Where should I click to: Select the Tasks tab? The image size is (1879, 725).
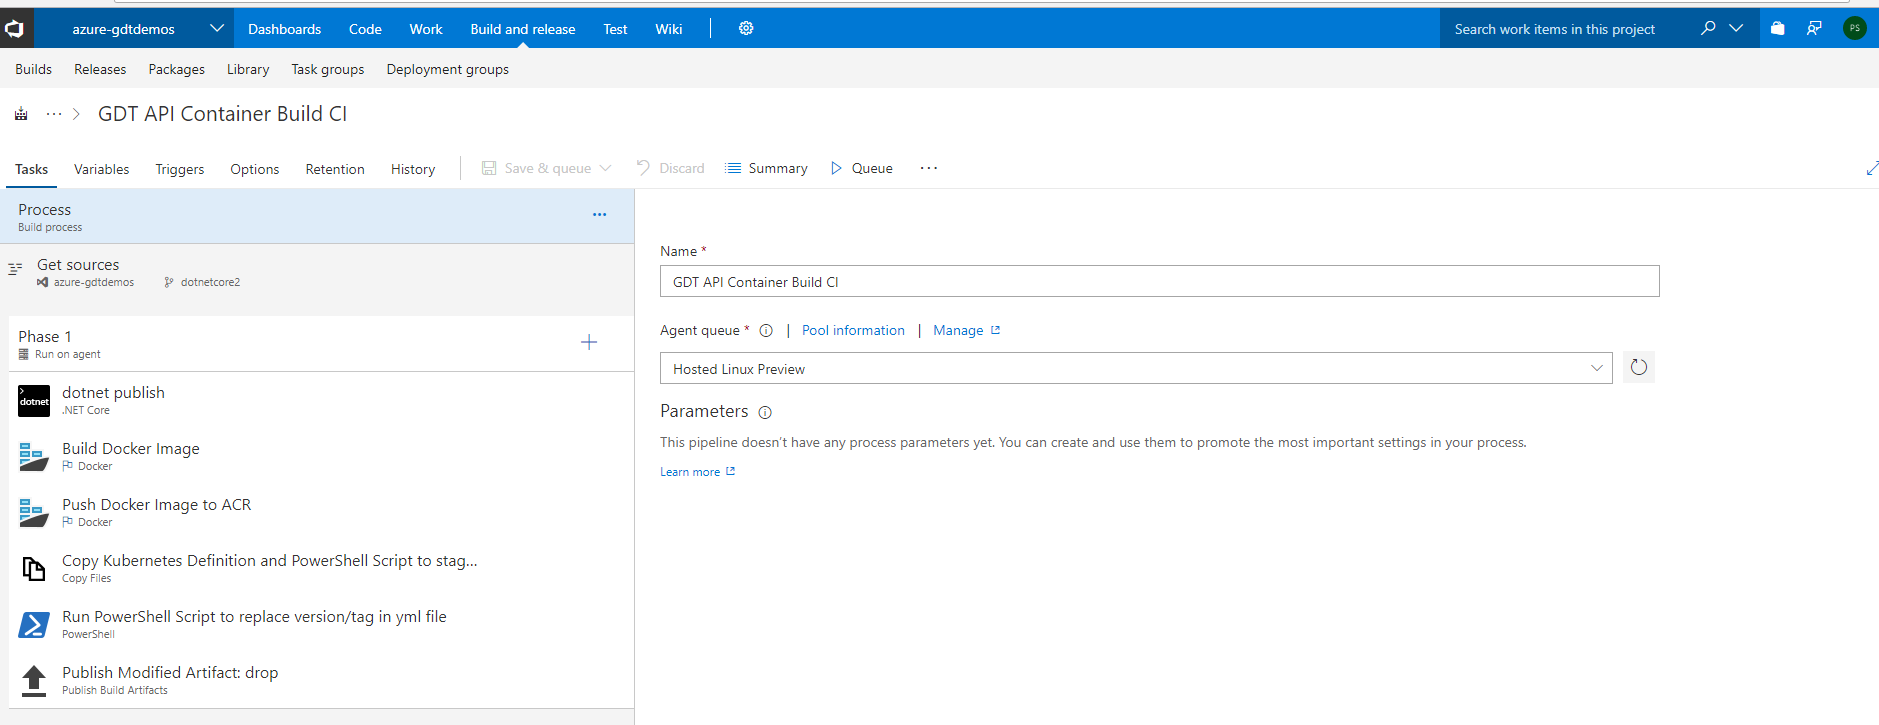click(31, 169)
